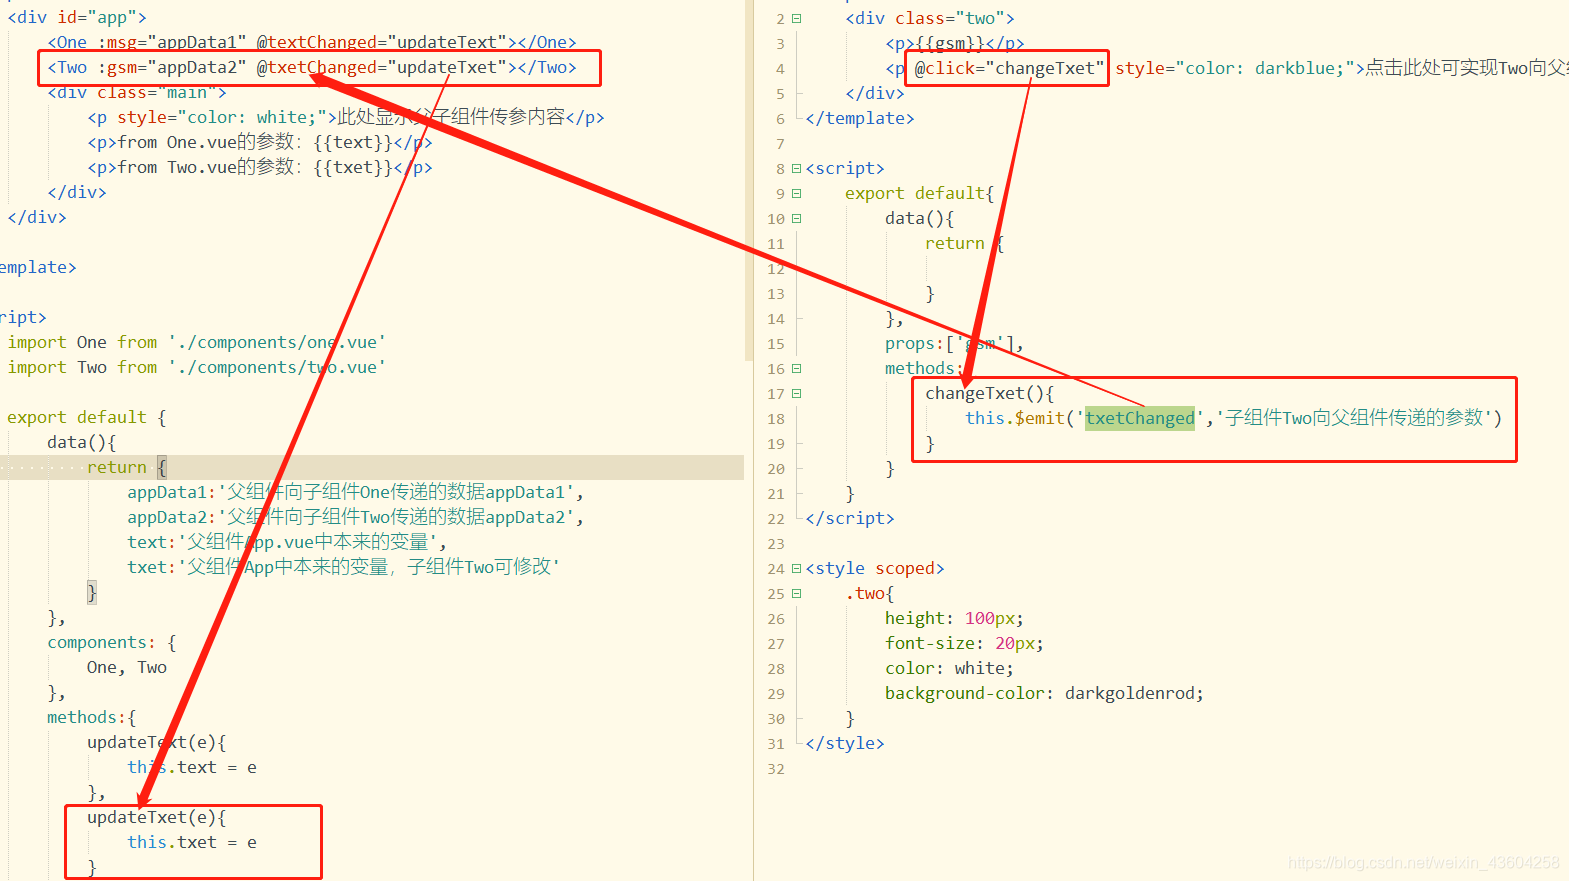The width and height of the screenshot is (1569, 881).
Task: Collapse the div class="two" fold at line 2
Action: tap(796, 18)
